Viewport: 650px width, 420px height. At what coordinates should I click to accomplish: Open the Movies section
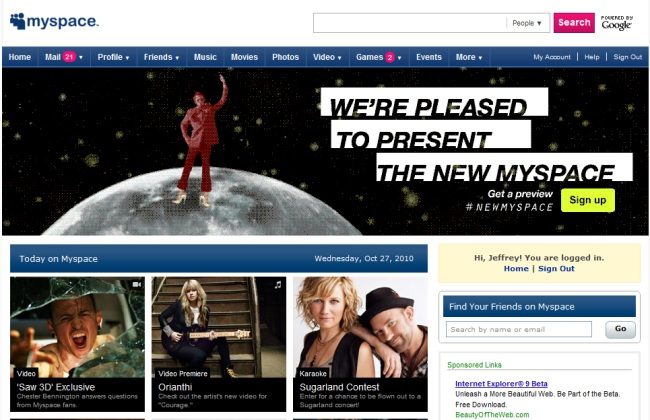[x=244, y=57]
